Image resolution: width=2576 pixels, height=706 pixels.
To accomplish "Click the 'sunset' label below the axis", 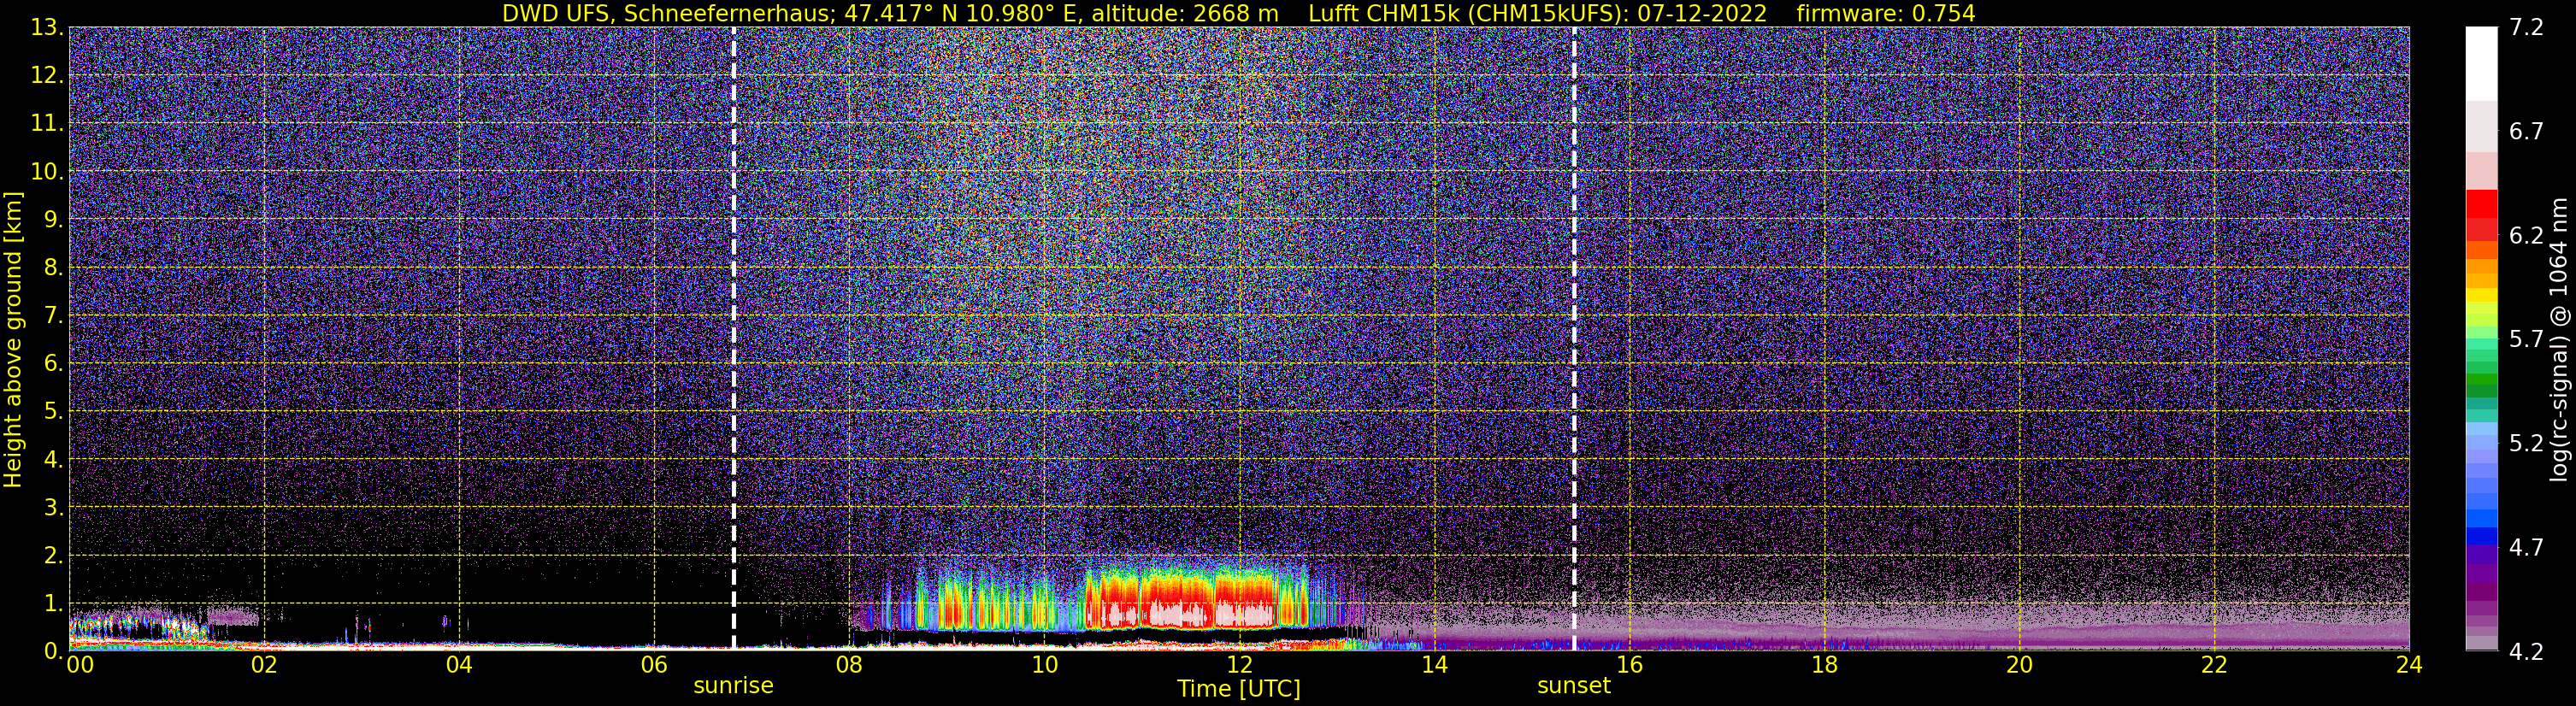I will click(x=1573, y=686).
